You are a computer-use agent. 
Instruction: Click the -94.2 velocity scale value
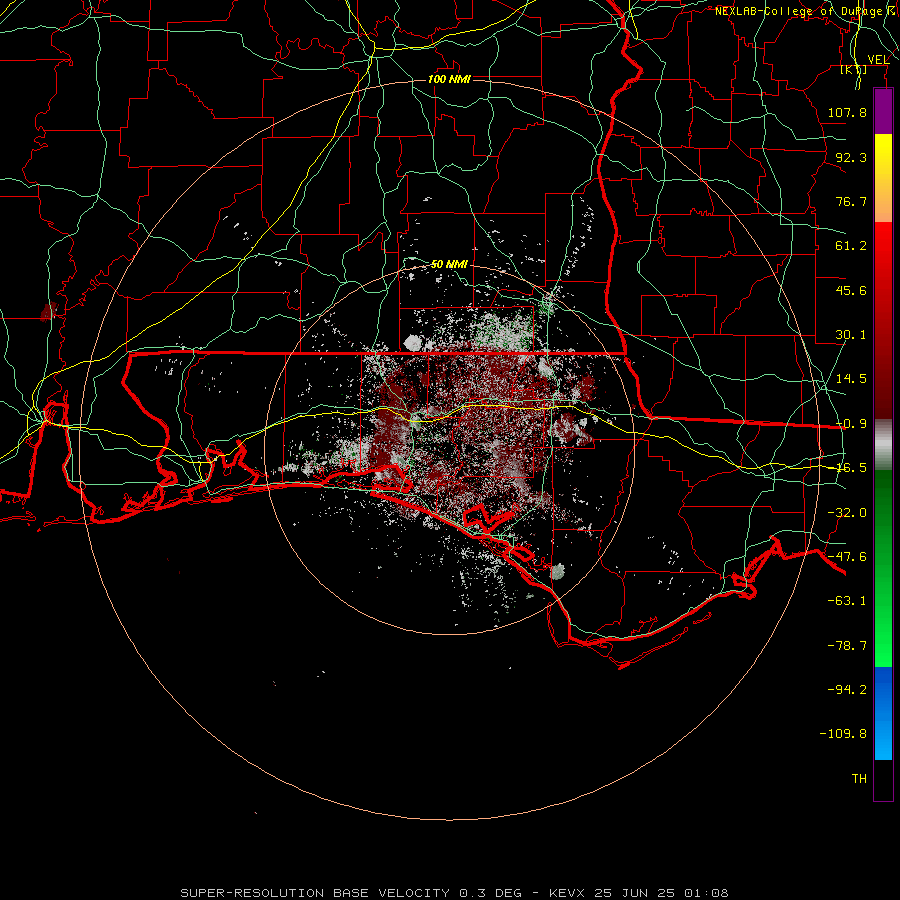847,689
